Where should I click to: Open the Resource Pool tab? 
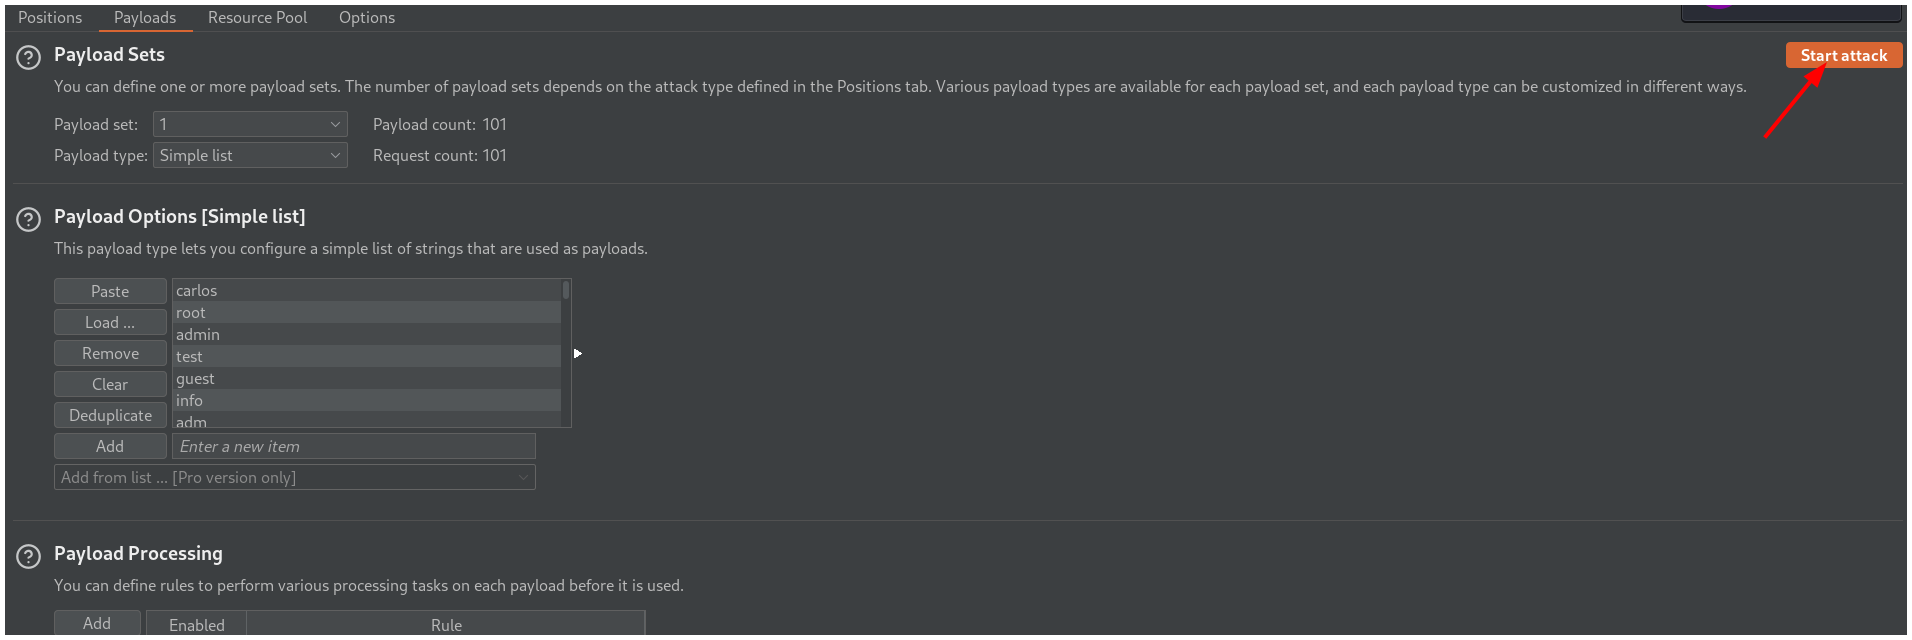pos(257,17)
